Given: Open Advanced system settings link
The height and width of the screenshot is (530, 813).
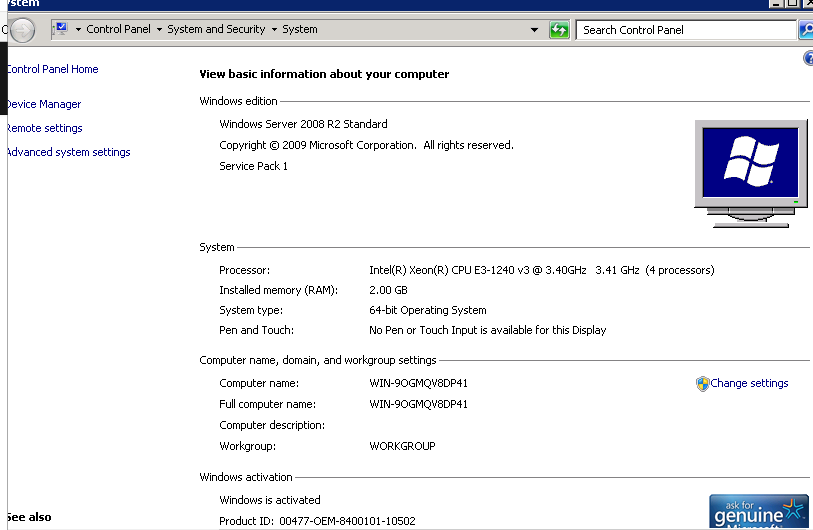Looking at the screenshot, I should pyautogui.click(x=68, y=152).
